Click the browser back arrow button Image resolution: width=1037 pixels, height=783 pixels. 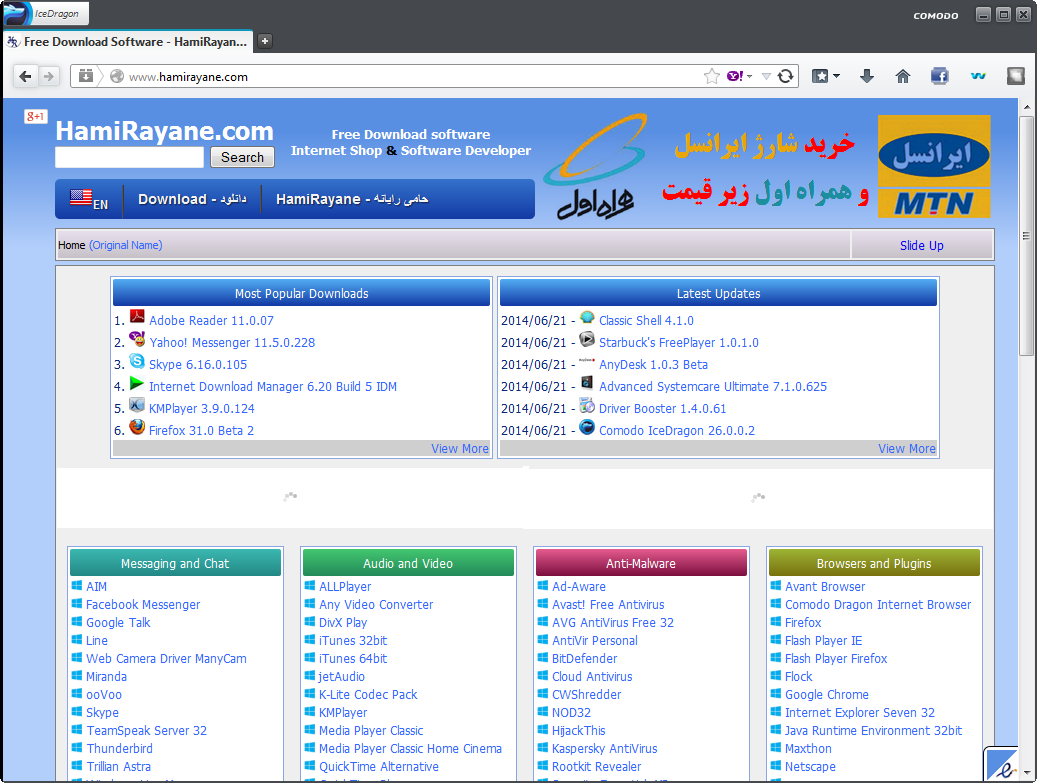click(x=26, y=76)
